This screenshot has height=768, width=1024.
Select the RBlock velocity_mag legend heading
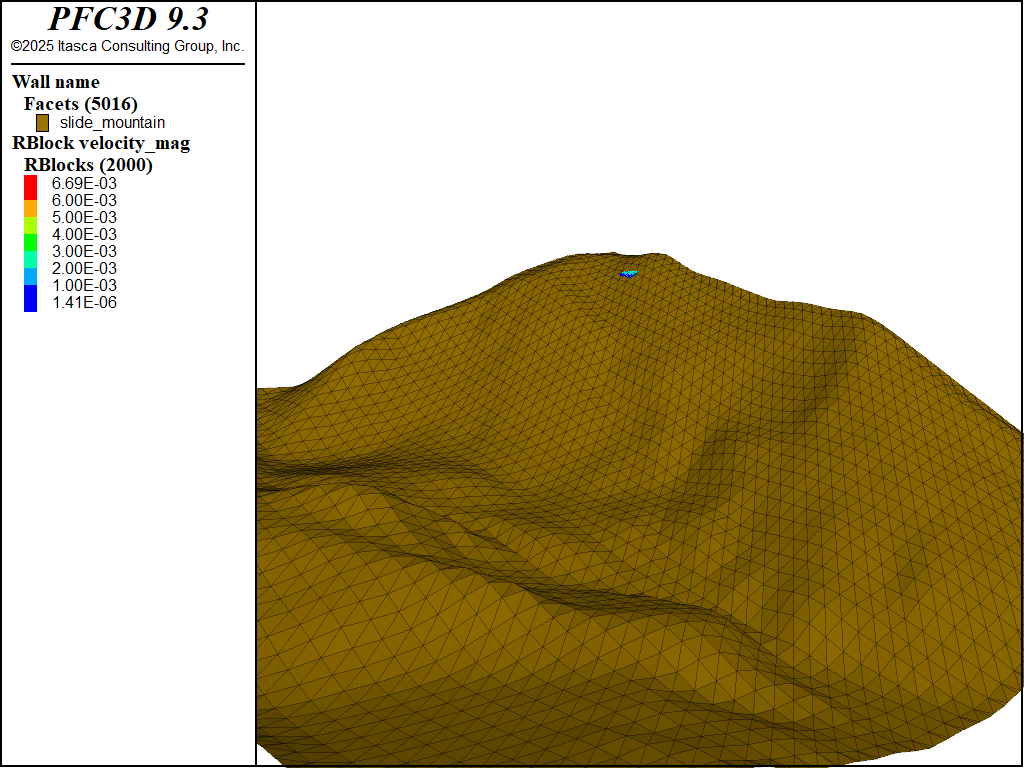[x=101, y=143]
